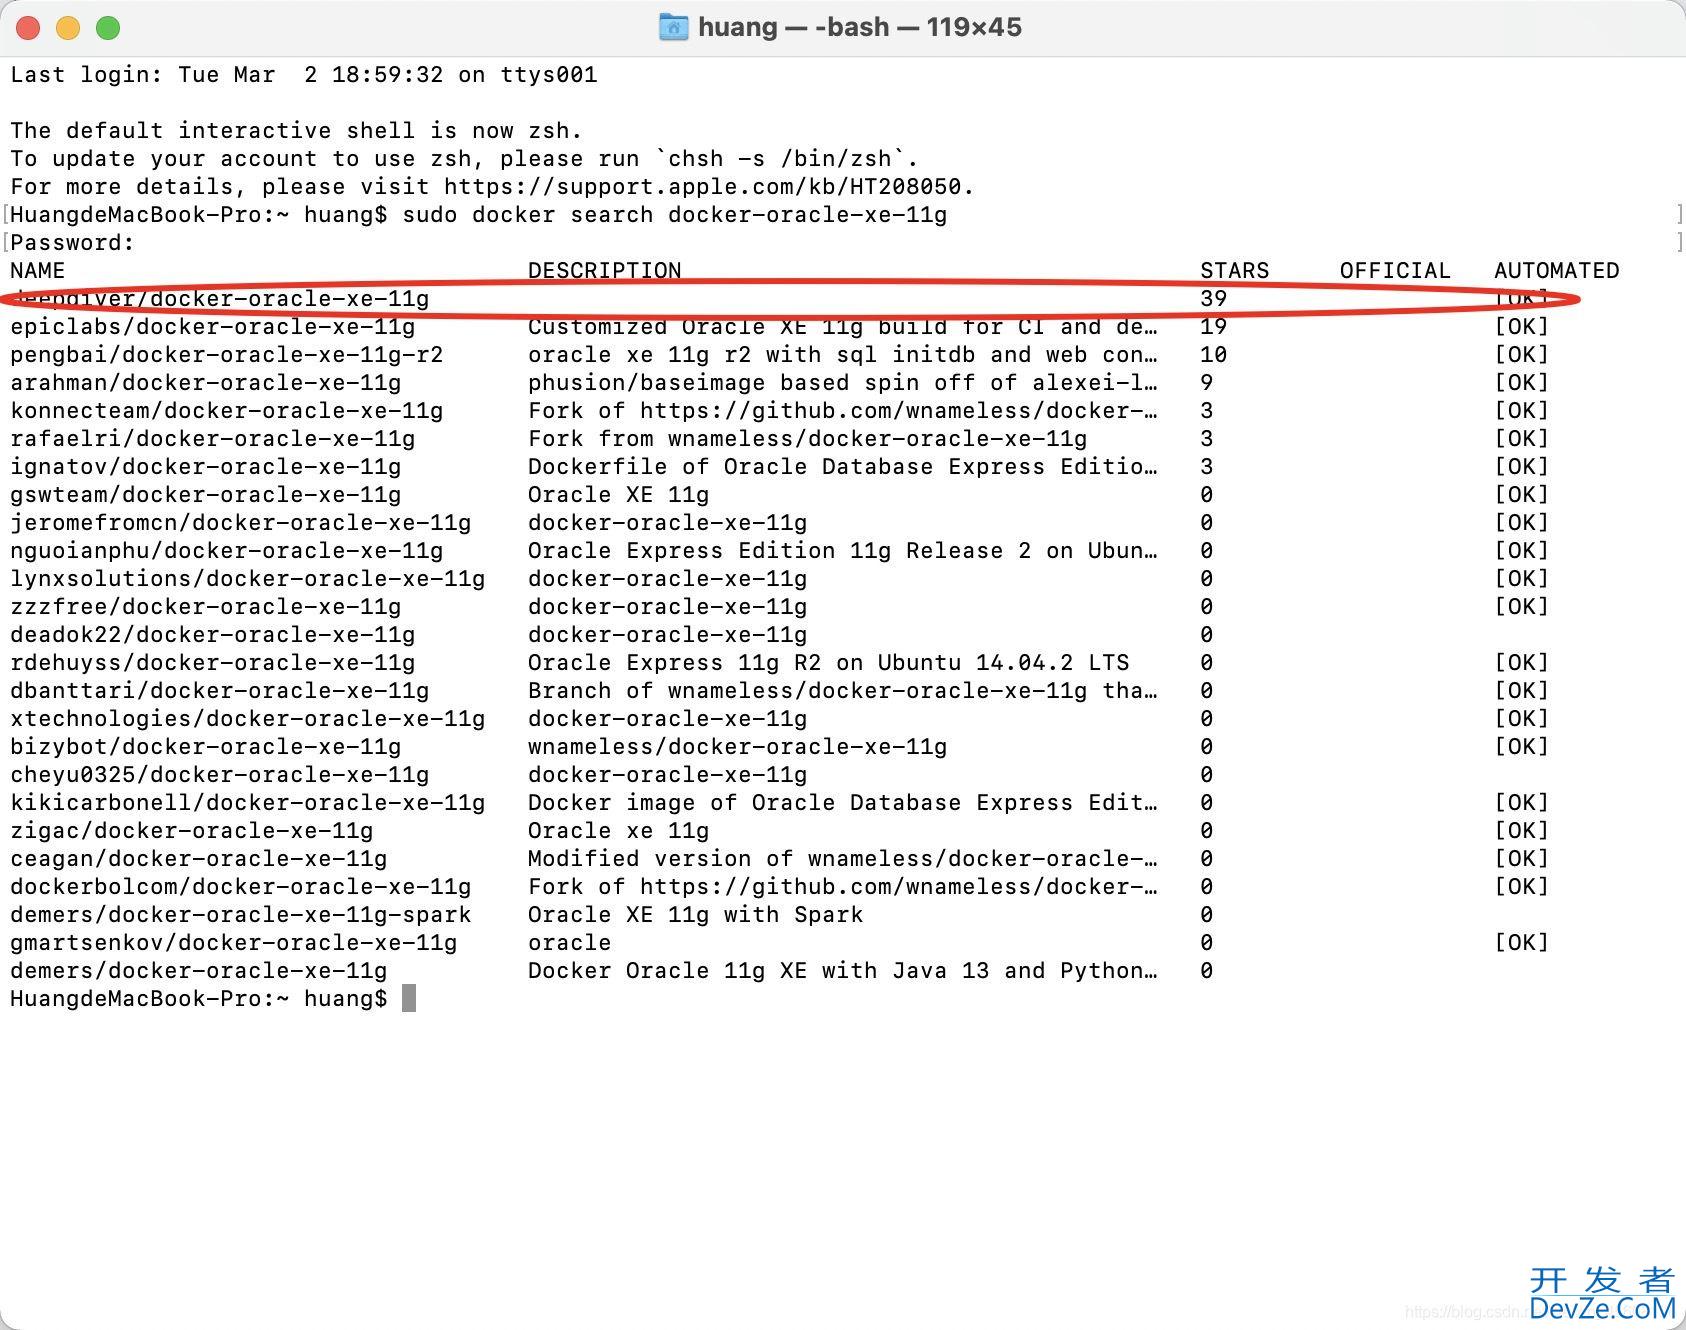Click 'zigac/docker-oracle-xe-11g' image name
1686x1330 pixels.
pyautogui.click(x=192, y=830)
